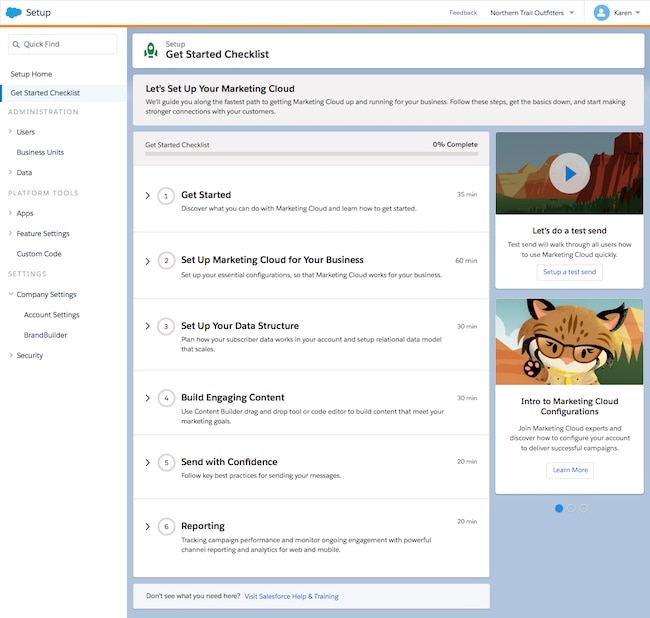Open Visit Salesforce Help & Training link
This screenshot has width=650, height=618.
pos(291,596)
